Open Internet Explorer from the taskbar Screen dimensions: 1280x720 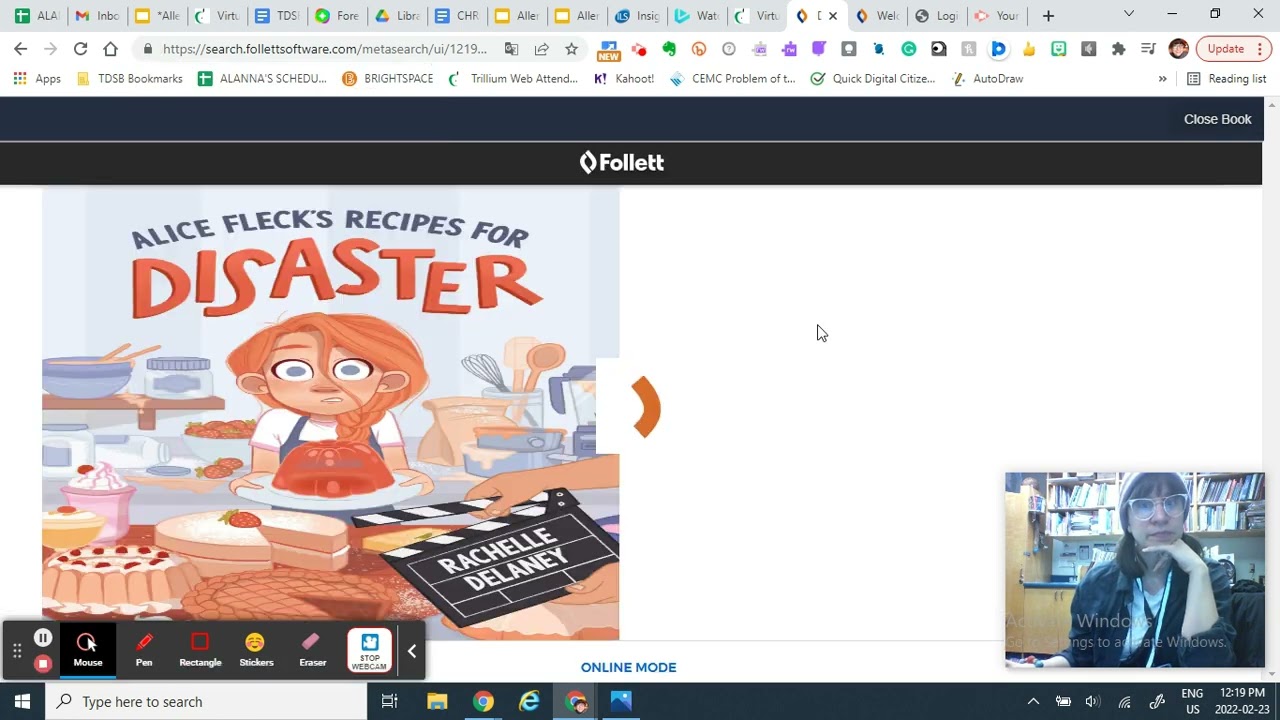(529, 701)
